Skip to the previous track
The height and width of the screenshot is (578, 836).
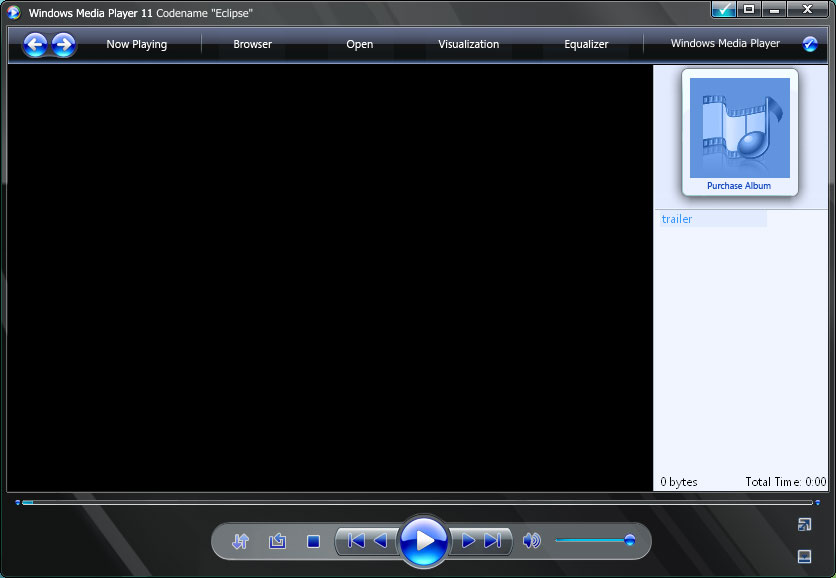click(x=355, y=541)
